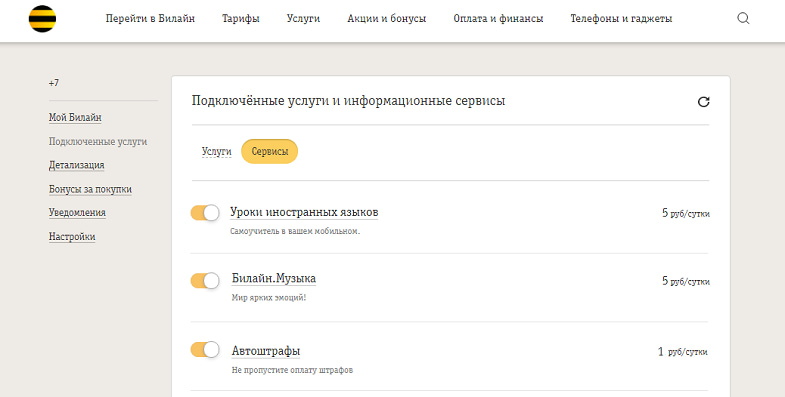
Task: Open Акции и бонусы menu
Action: (x=386, y=19)
